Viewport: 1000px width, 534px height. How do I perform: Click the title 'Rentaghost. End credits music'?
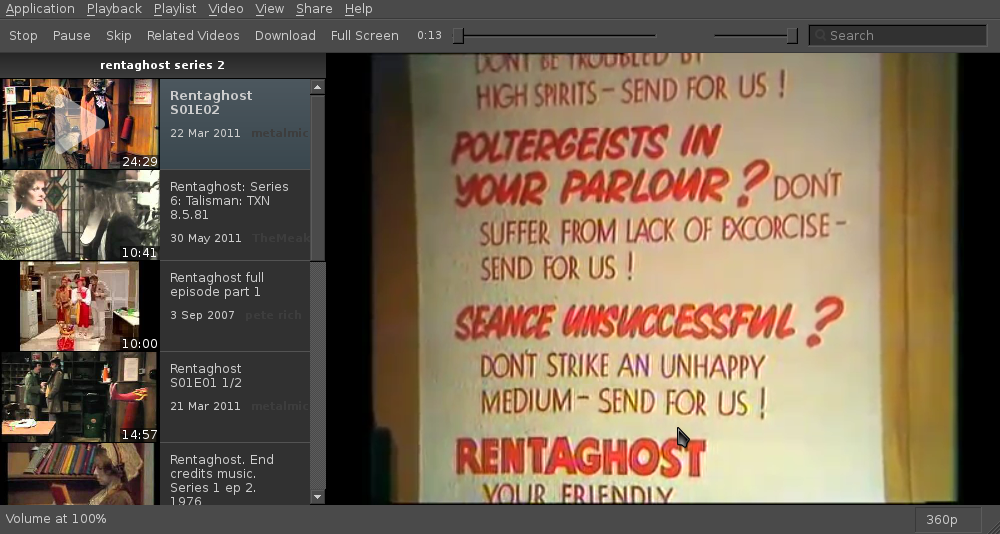(x=222, y=480)
